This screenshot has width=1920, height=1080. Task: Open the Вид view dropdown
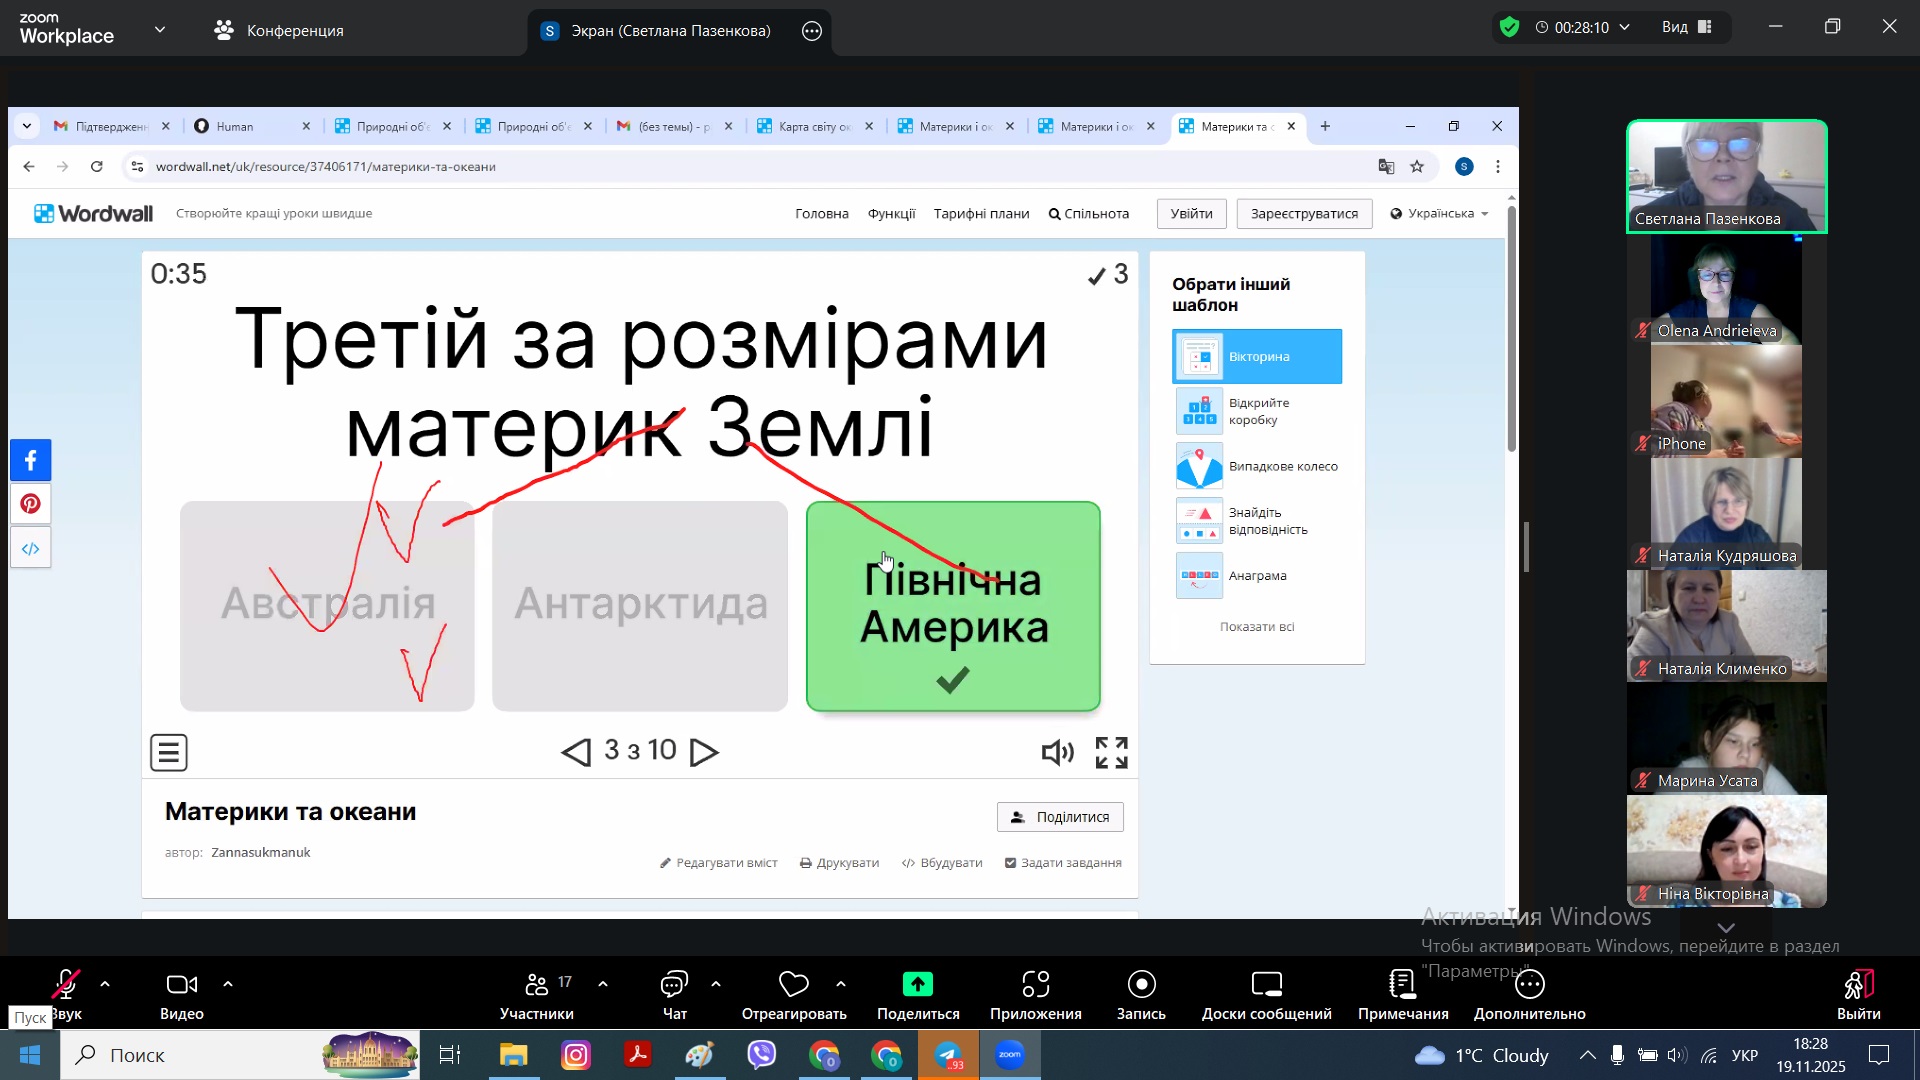point(1687,27)
